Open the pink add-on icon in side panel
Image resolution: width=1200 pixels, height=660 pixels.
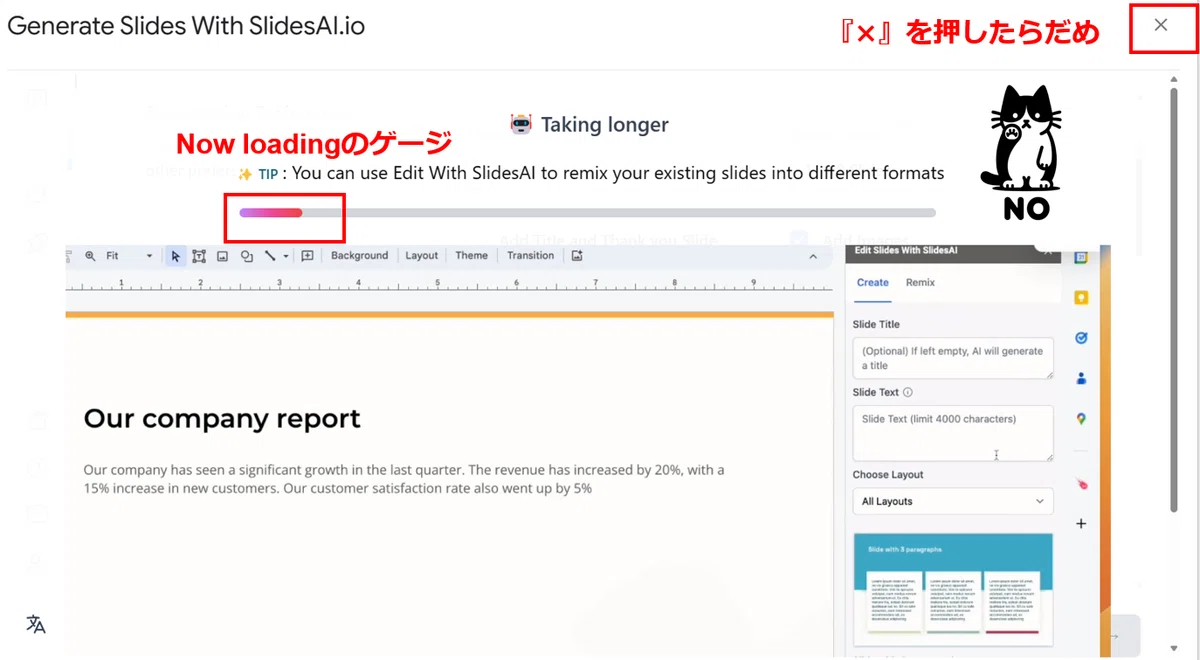[1081, 484]
